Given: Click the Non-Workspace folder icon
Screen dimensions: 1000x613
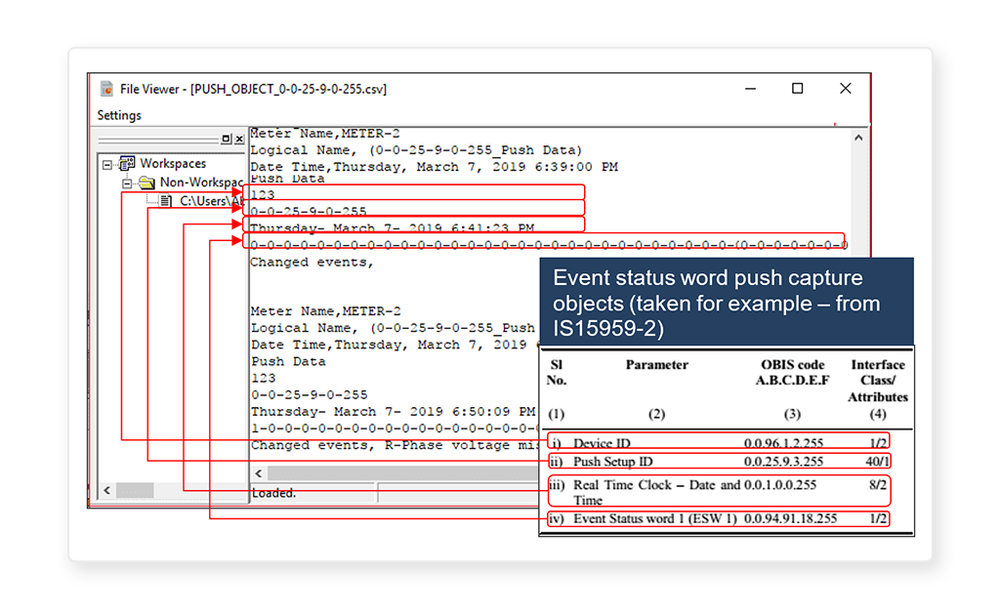Looking at the screenshot, I should (x=146, y=183).
